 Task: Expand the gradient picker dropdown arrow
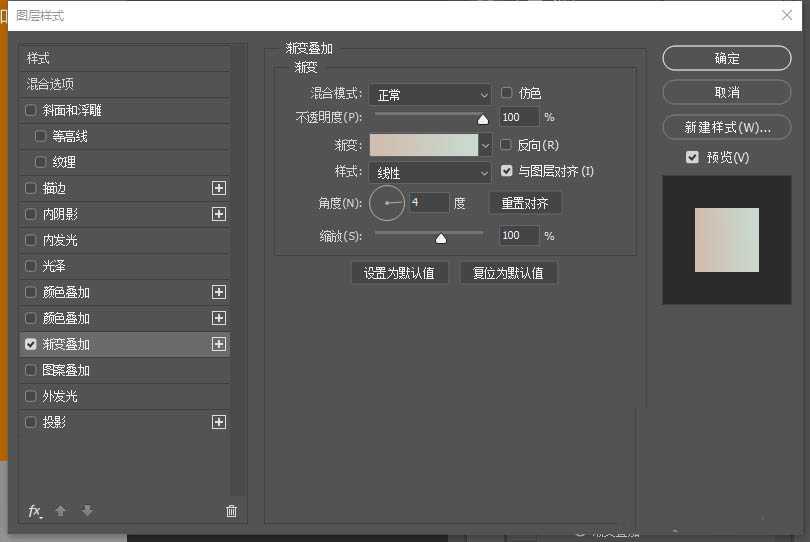pyautogui.click(x=486, y=146)
